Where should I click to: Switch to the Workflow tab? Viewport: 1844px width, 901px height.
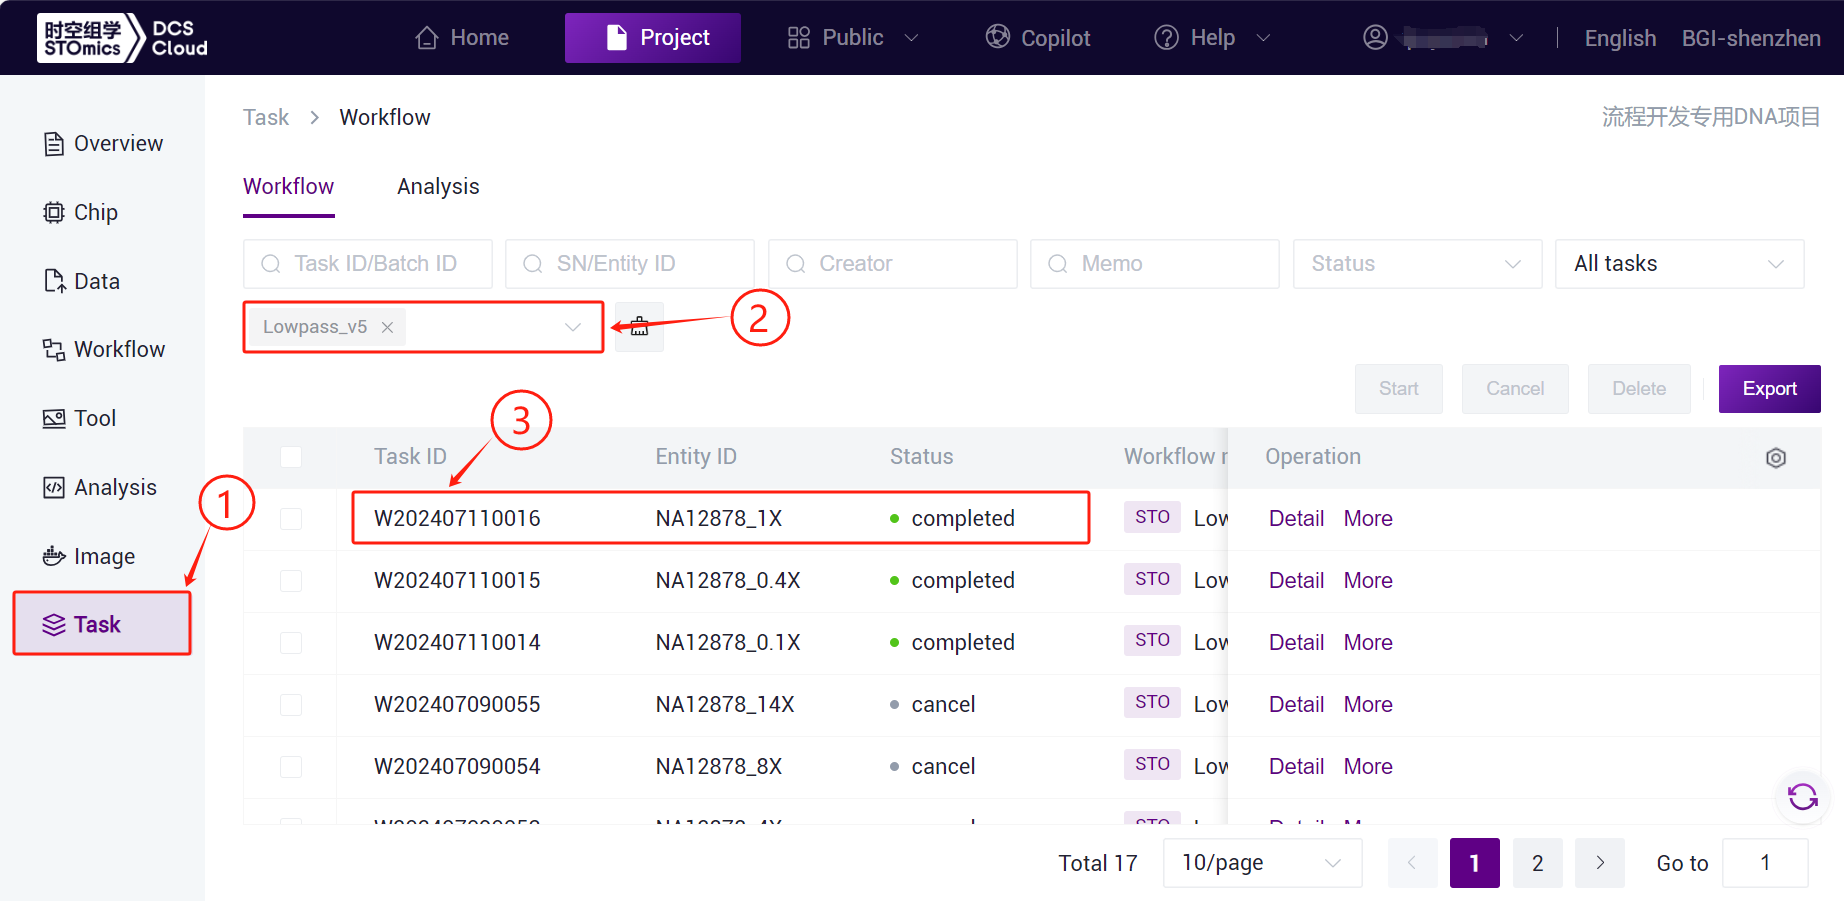coord(289,186)
